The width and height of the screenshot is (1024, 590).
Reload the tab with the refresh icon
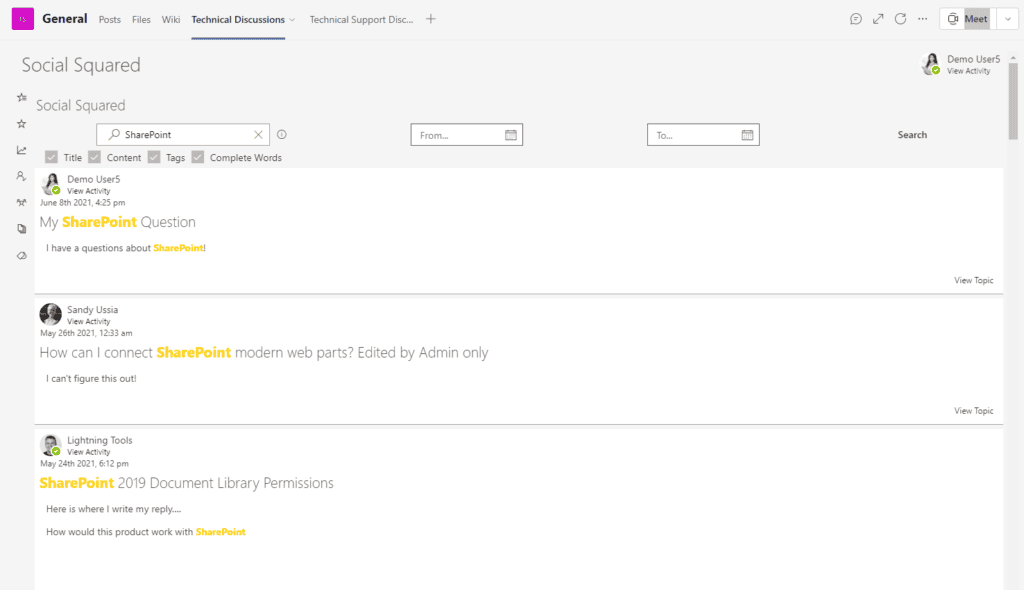[900, 19]
